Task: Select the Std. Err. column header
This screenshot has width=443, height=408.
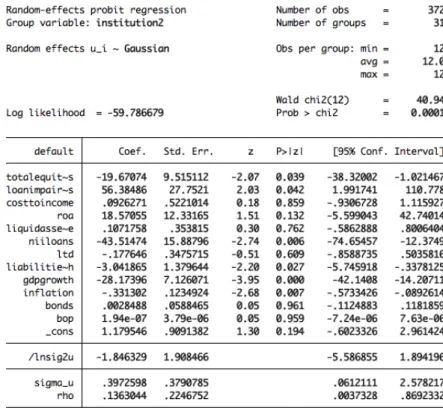Action: click(188, 152)
